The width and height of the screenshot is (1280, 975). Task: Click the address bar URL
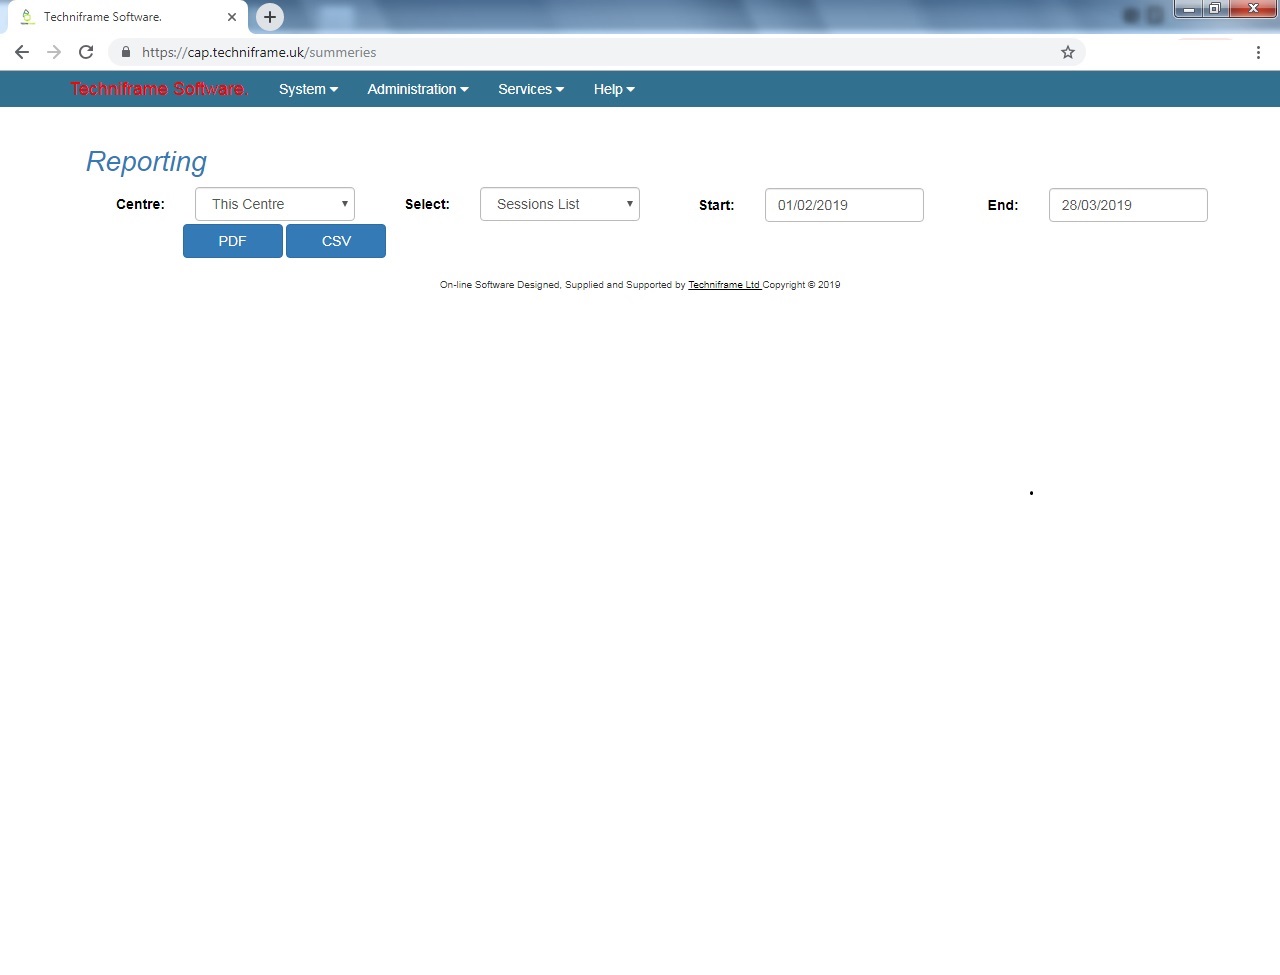click(259, 52)
